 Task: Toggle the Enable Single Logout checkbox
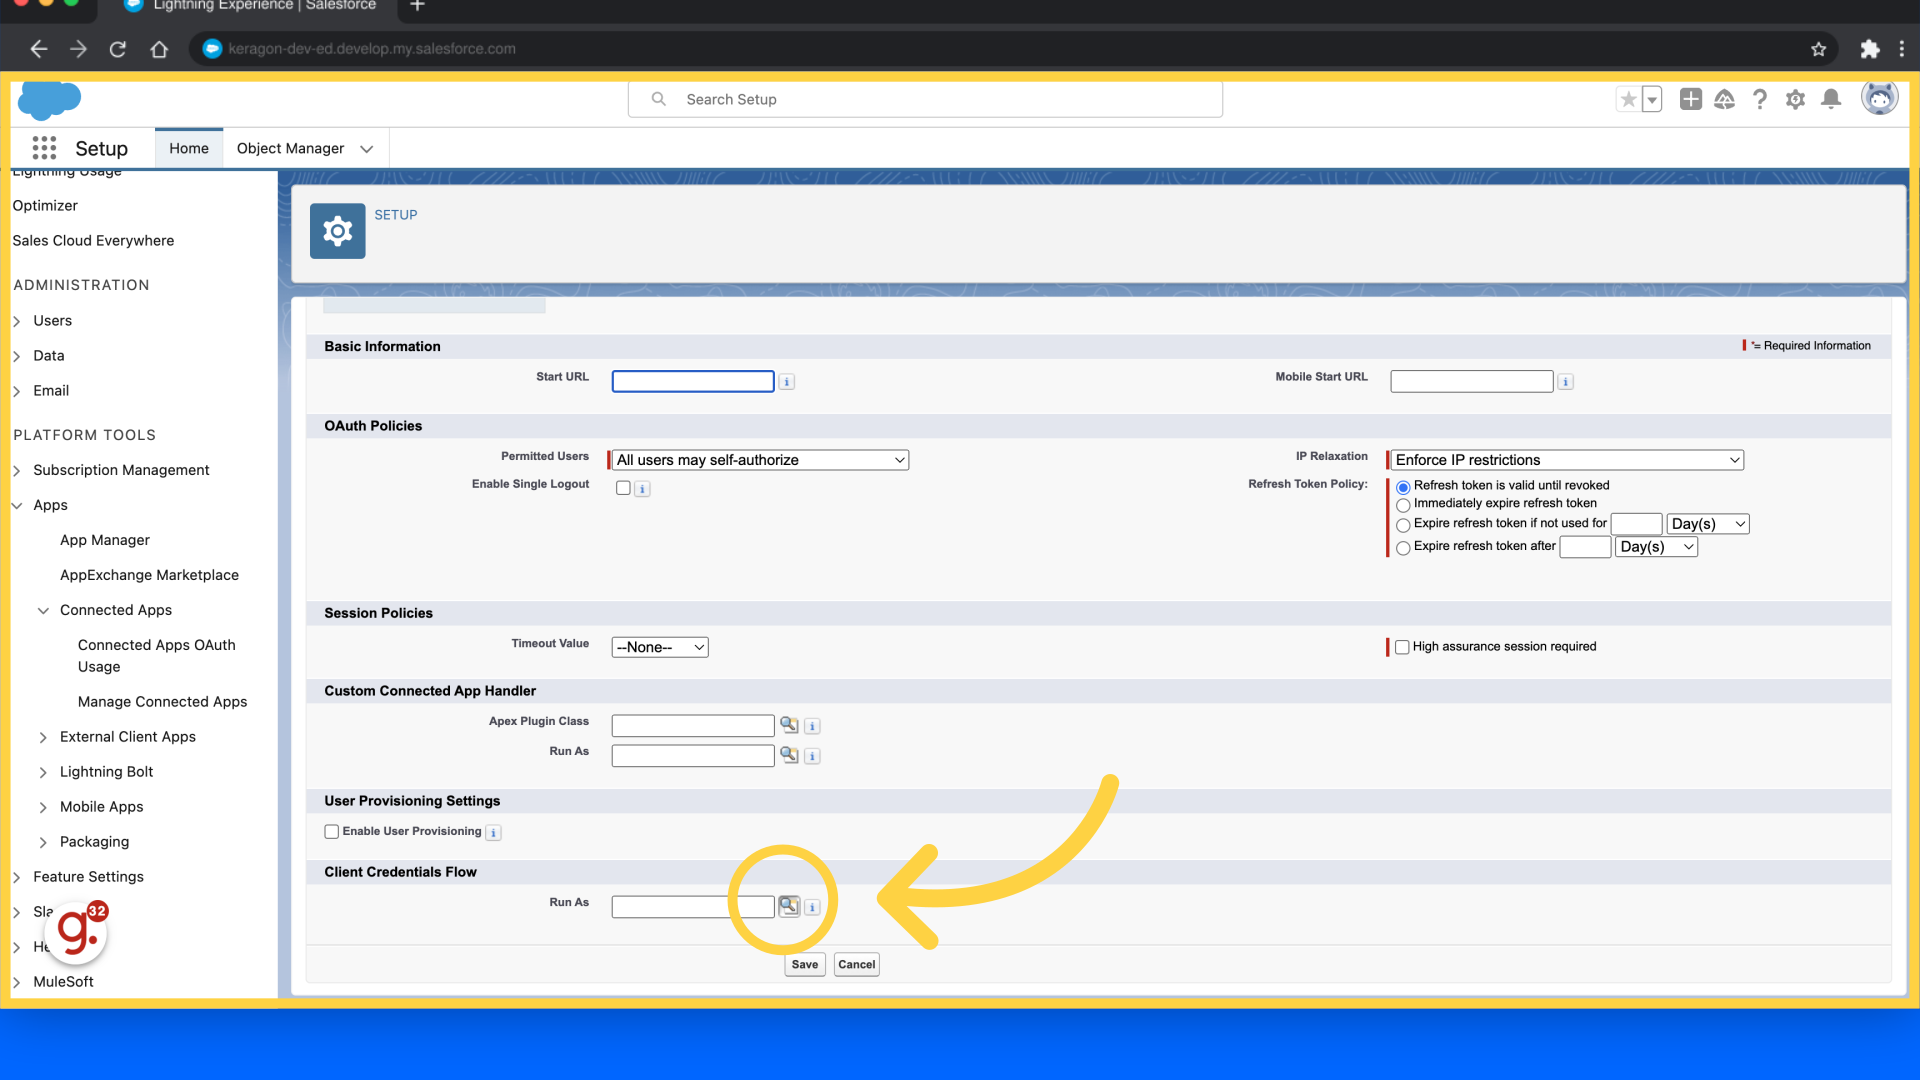point(623,488)
